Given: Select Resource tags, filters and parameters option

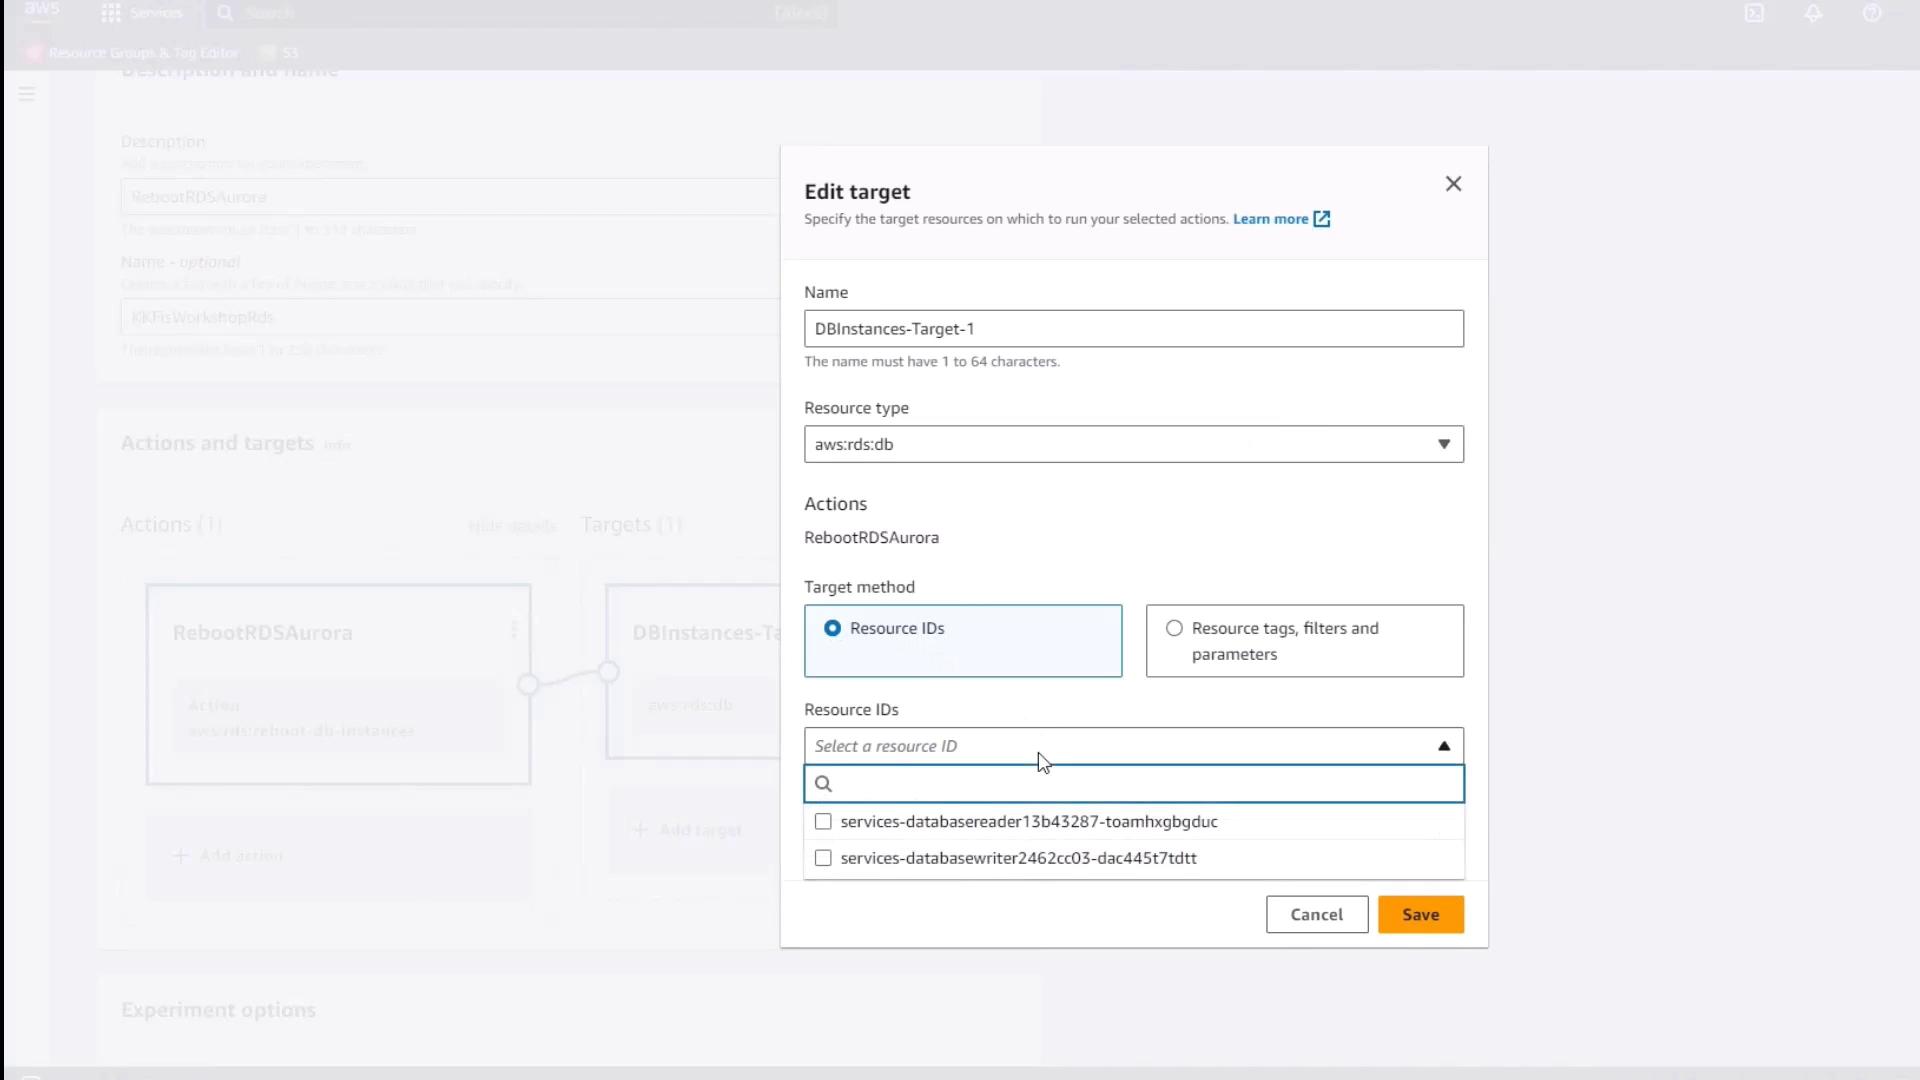Looking at the screenshot, I should pos(1174,628).
